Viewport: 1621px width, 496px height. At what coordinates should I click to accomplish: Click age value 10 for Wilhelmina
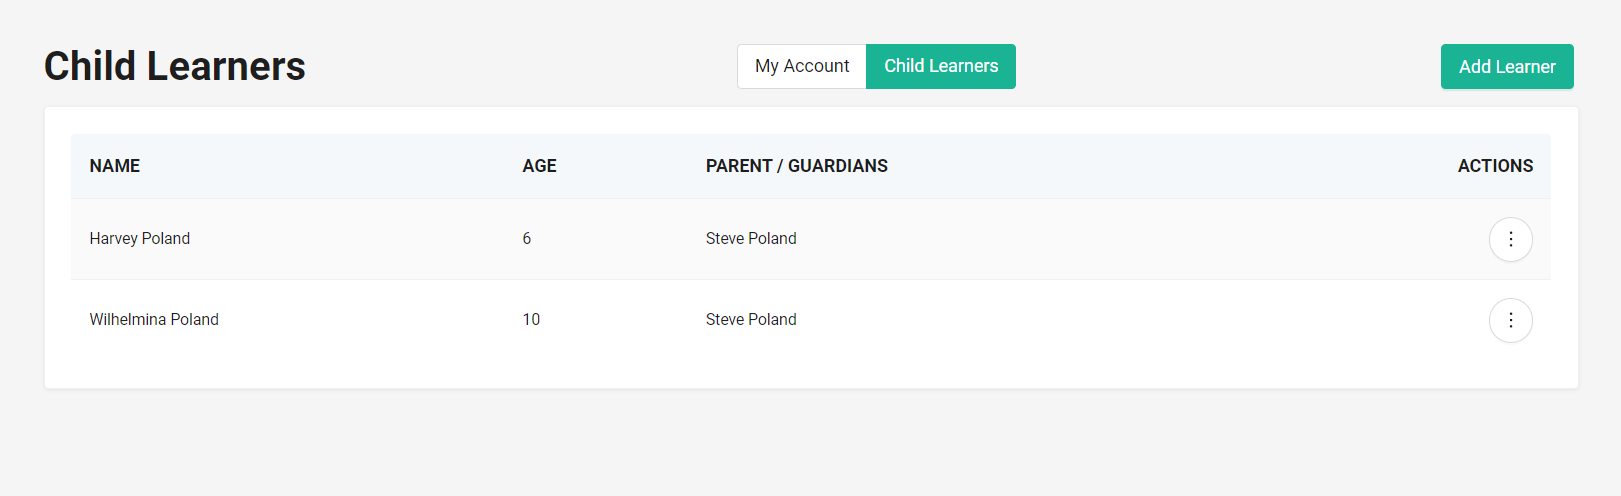[x=531, y=320]
